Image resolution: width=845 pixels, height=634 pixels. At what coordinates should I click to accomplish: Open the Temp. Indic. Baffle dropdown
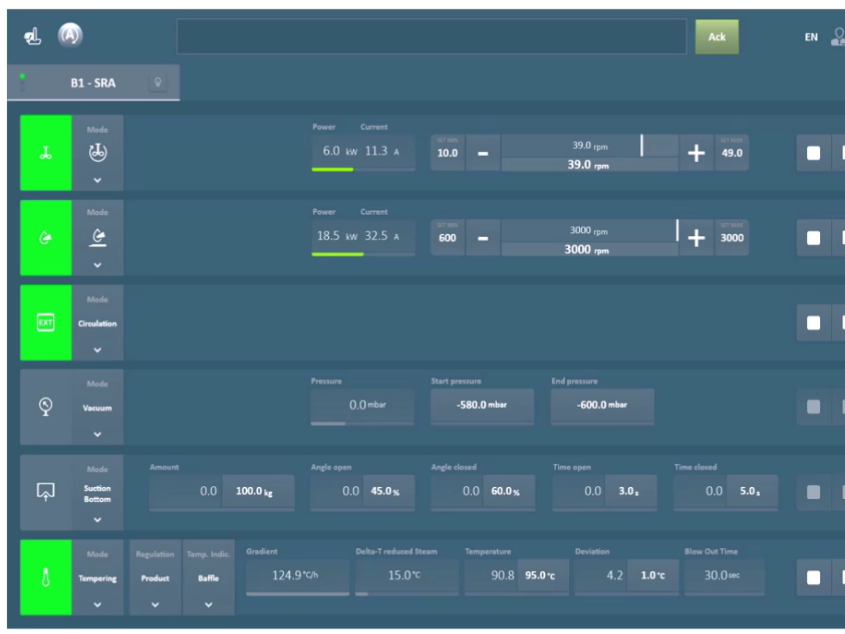pos(208,604)
